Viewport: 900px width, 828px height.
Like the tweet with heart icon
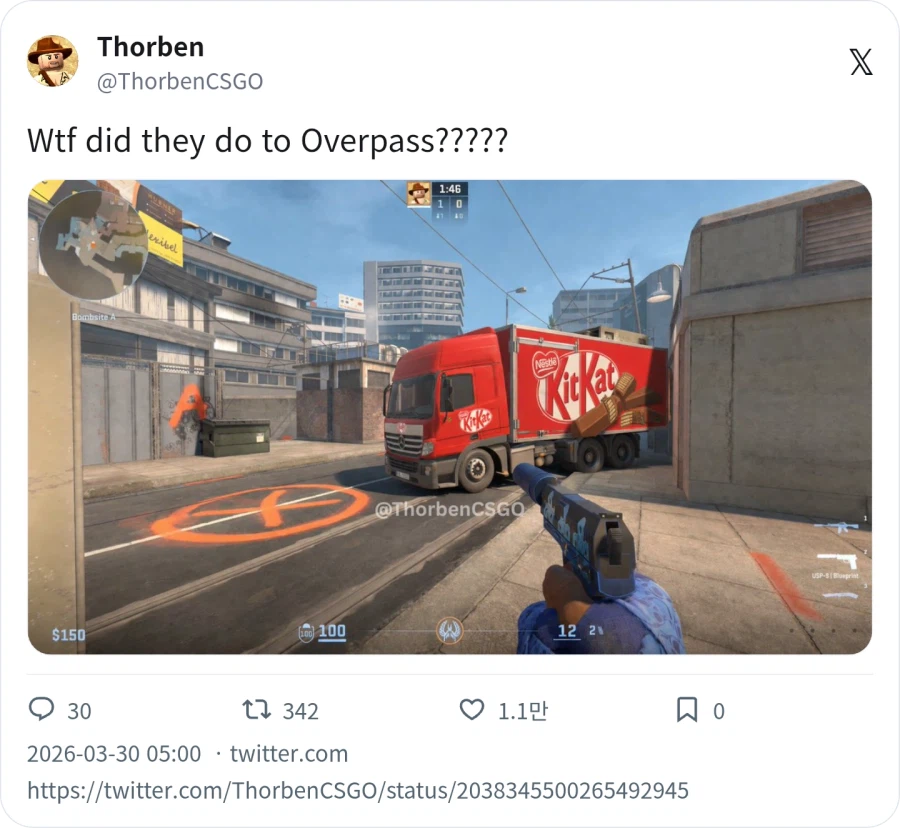click(472, 710)
